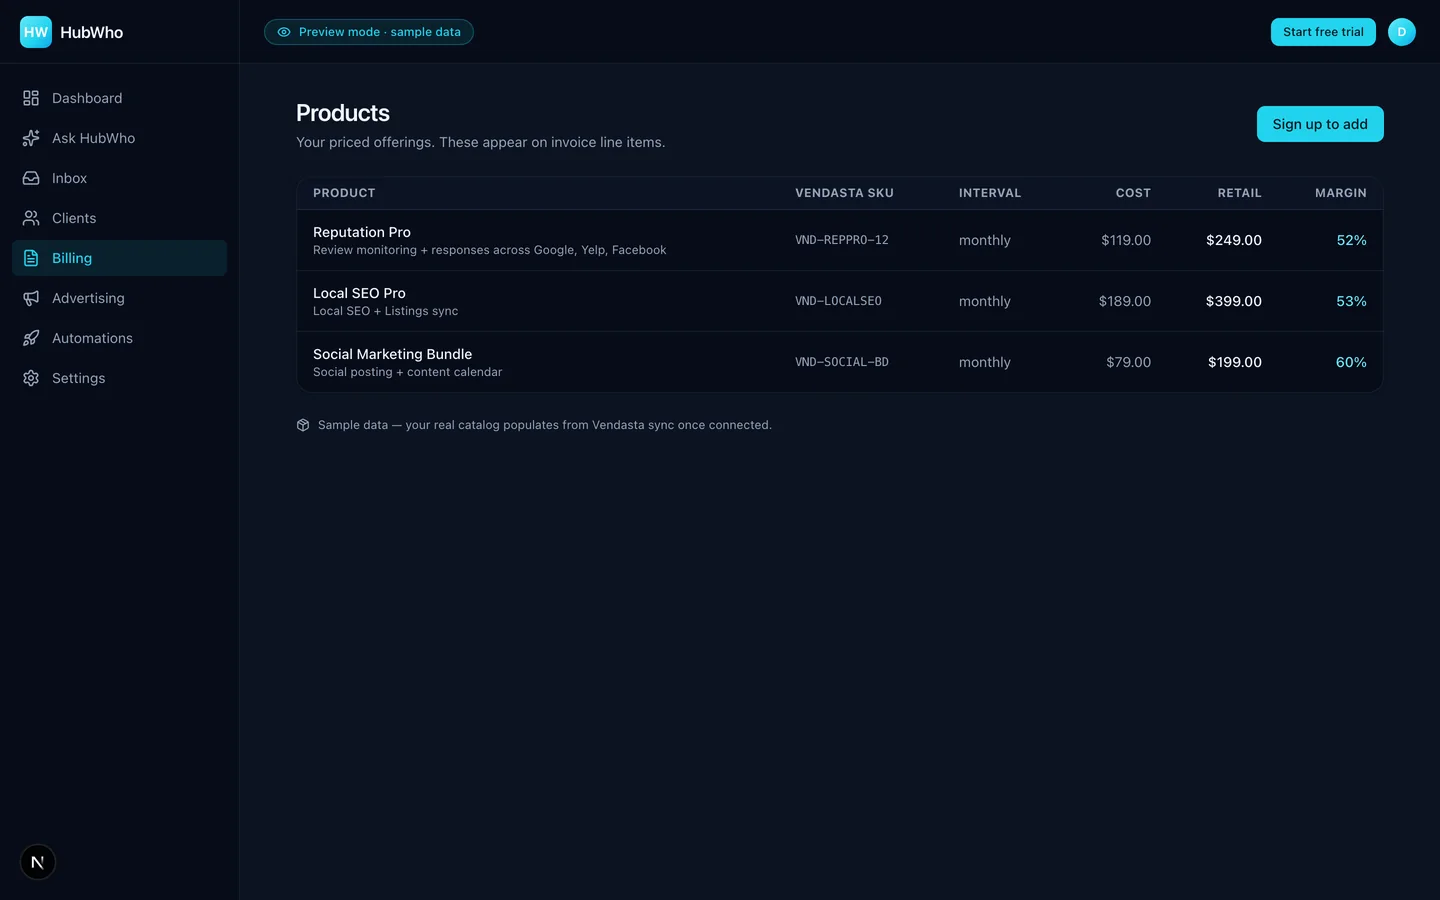Click the MARGIN column header
Viewport: 1440px width, 900px height.
click(x=1340, y=193)
